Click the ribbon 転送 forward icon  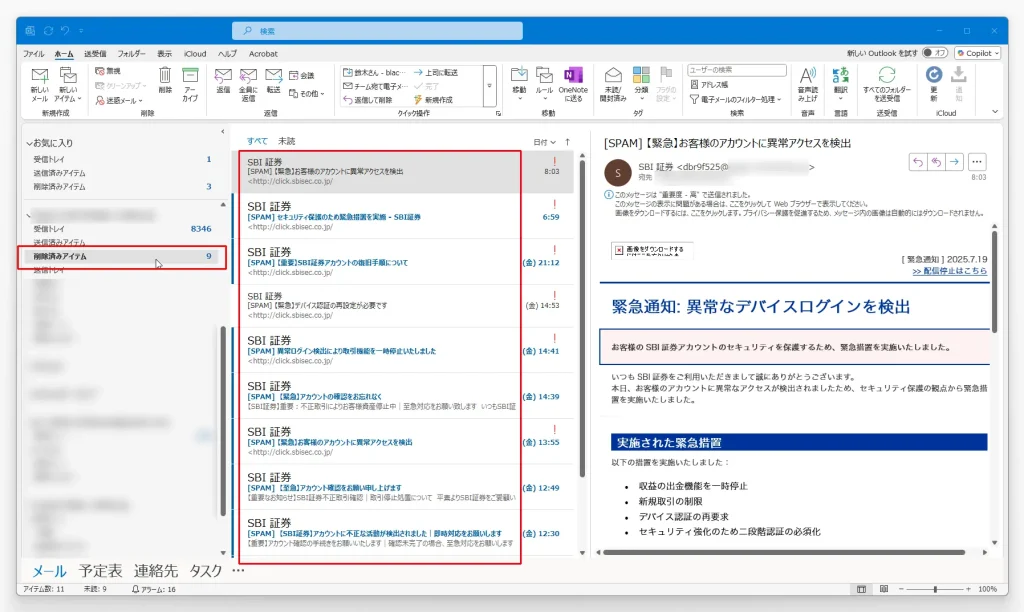[274, 80]
